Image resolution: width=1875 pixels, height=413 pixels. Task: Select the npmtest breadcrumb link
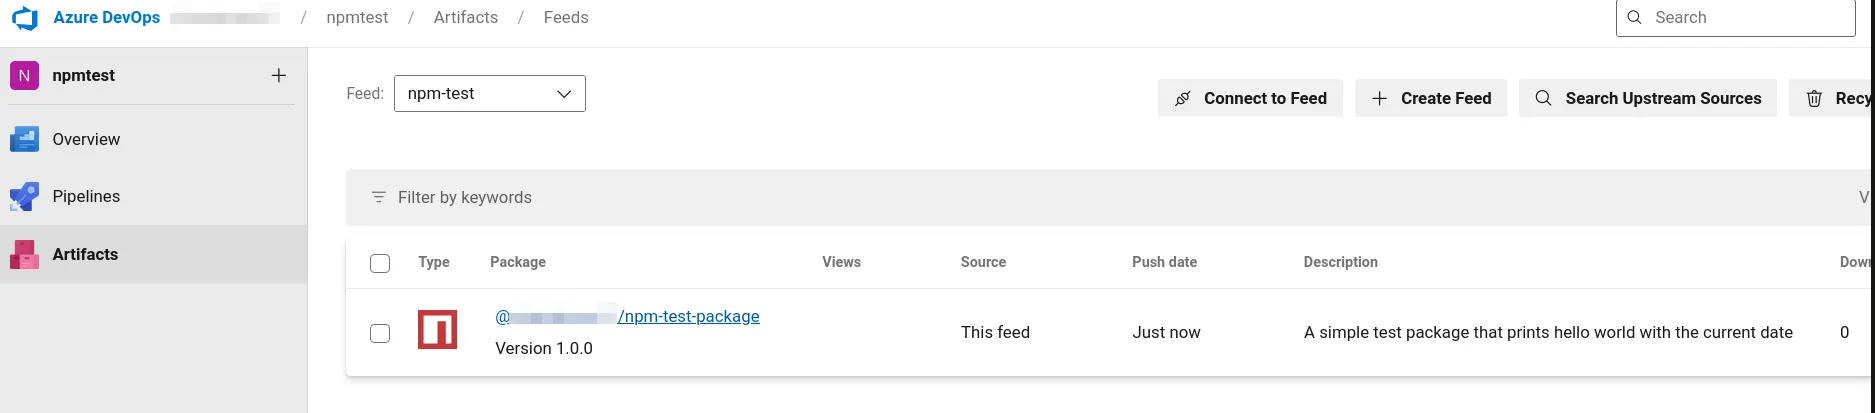point(357,17)
